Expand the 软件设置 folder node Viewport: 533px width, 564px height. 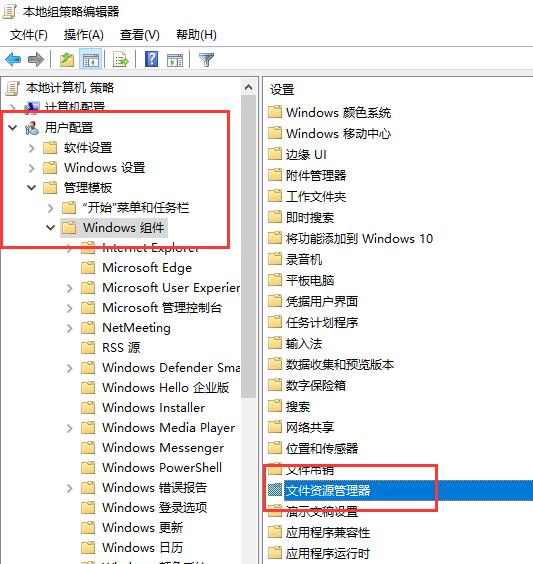(x=32, y=148)
